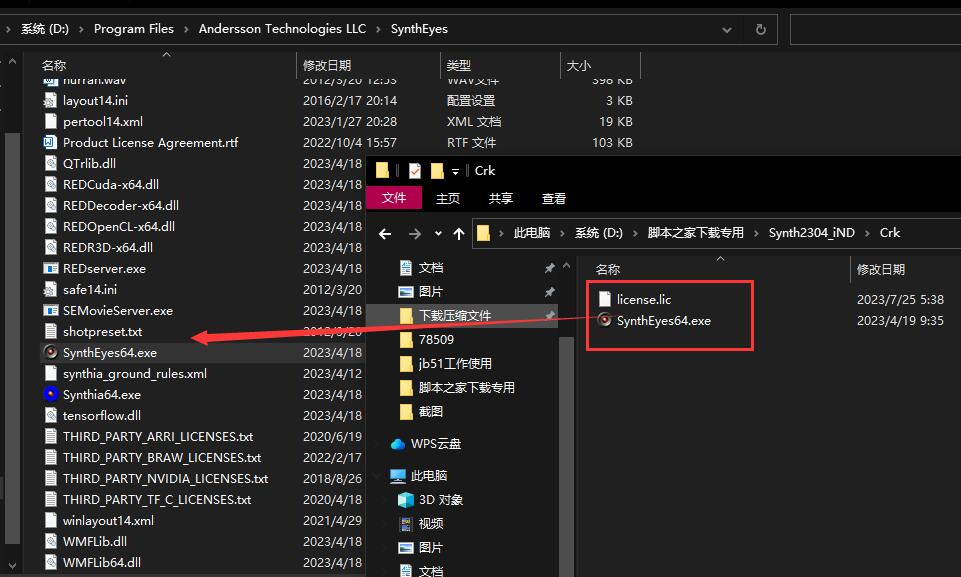This screenshot has height=577, width=961.
Task: Click Program Files in the address bar path
Action: 134,29
